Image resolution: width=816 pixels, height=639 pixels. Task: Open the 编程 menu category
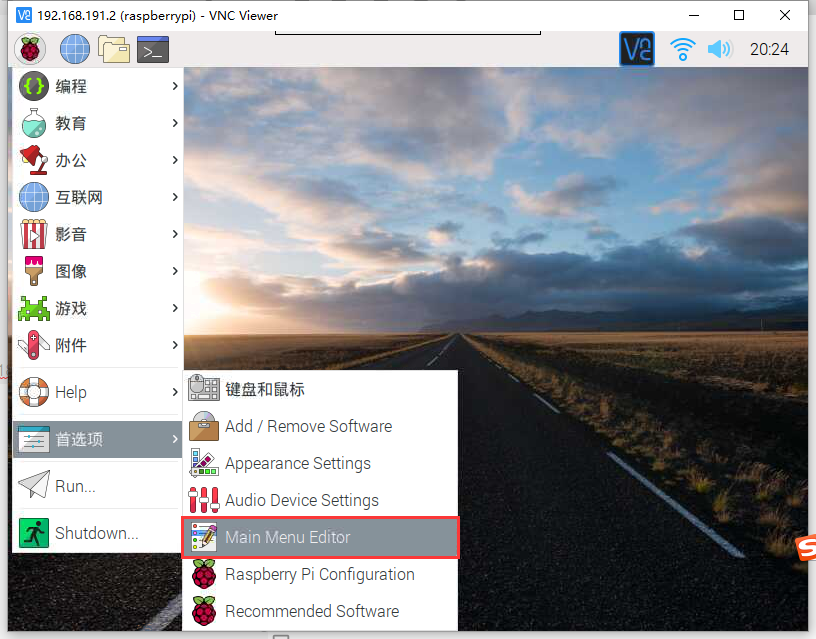(x=97, y=86)
